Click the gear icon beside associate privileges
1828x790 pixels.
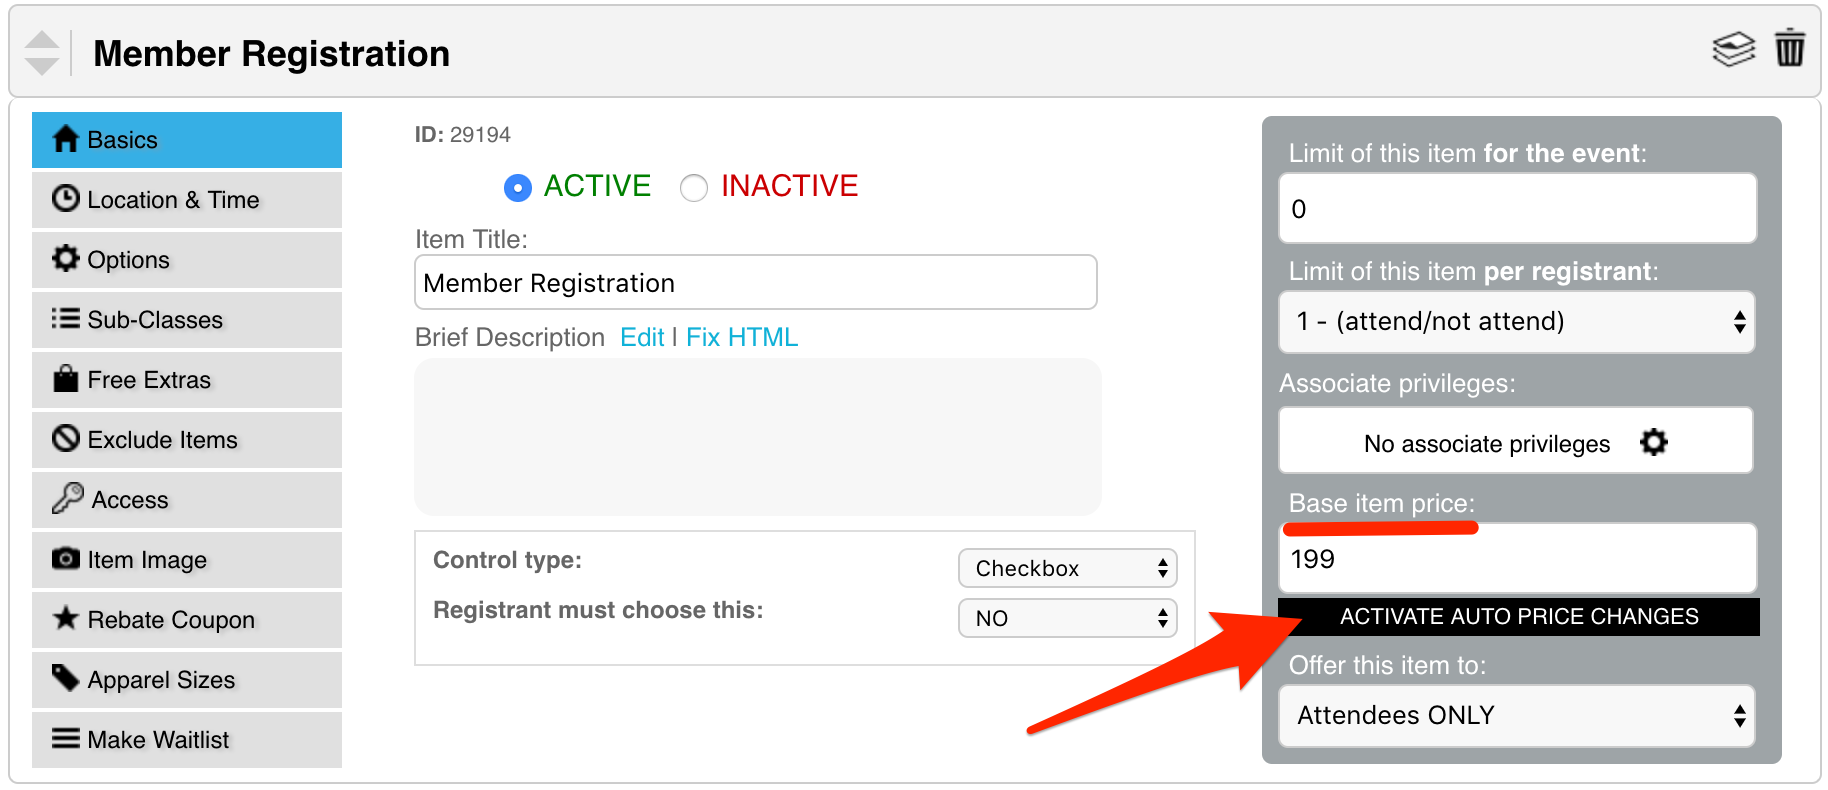pyautogui.click(x=1654, y=442)
